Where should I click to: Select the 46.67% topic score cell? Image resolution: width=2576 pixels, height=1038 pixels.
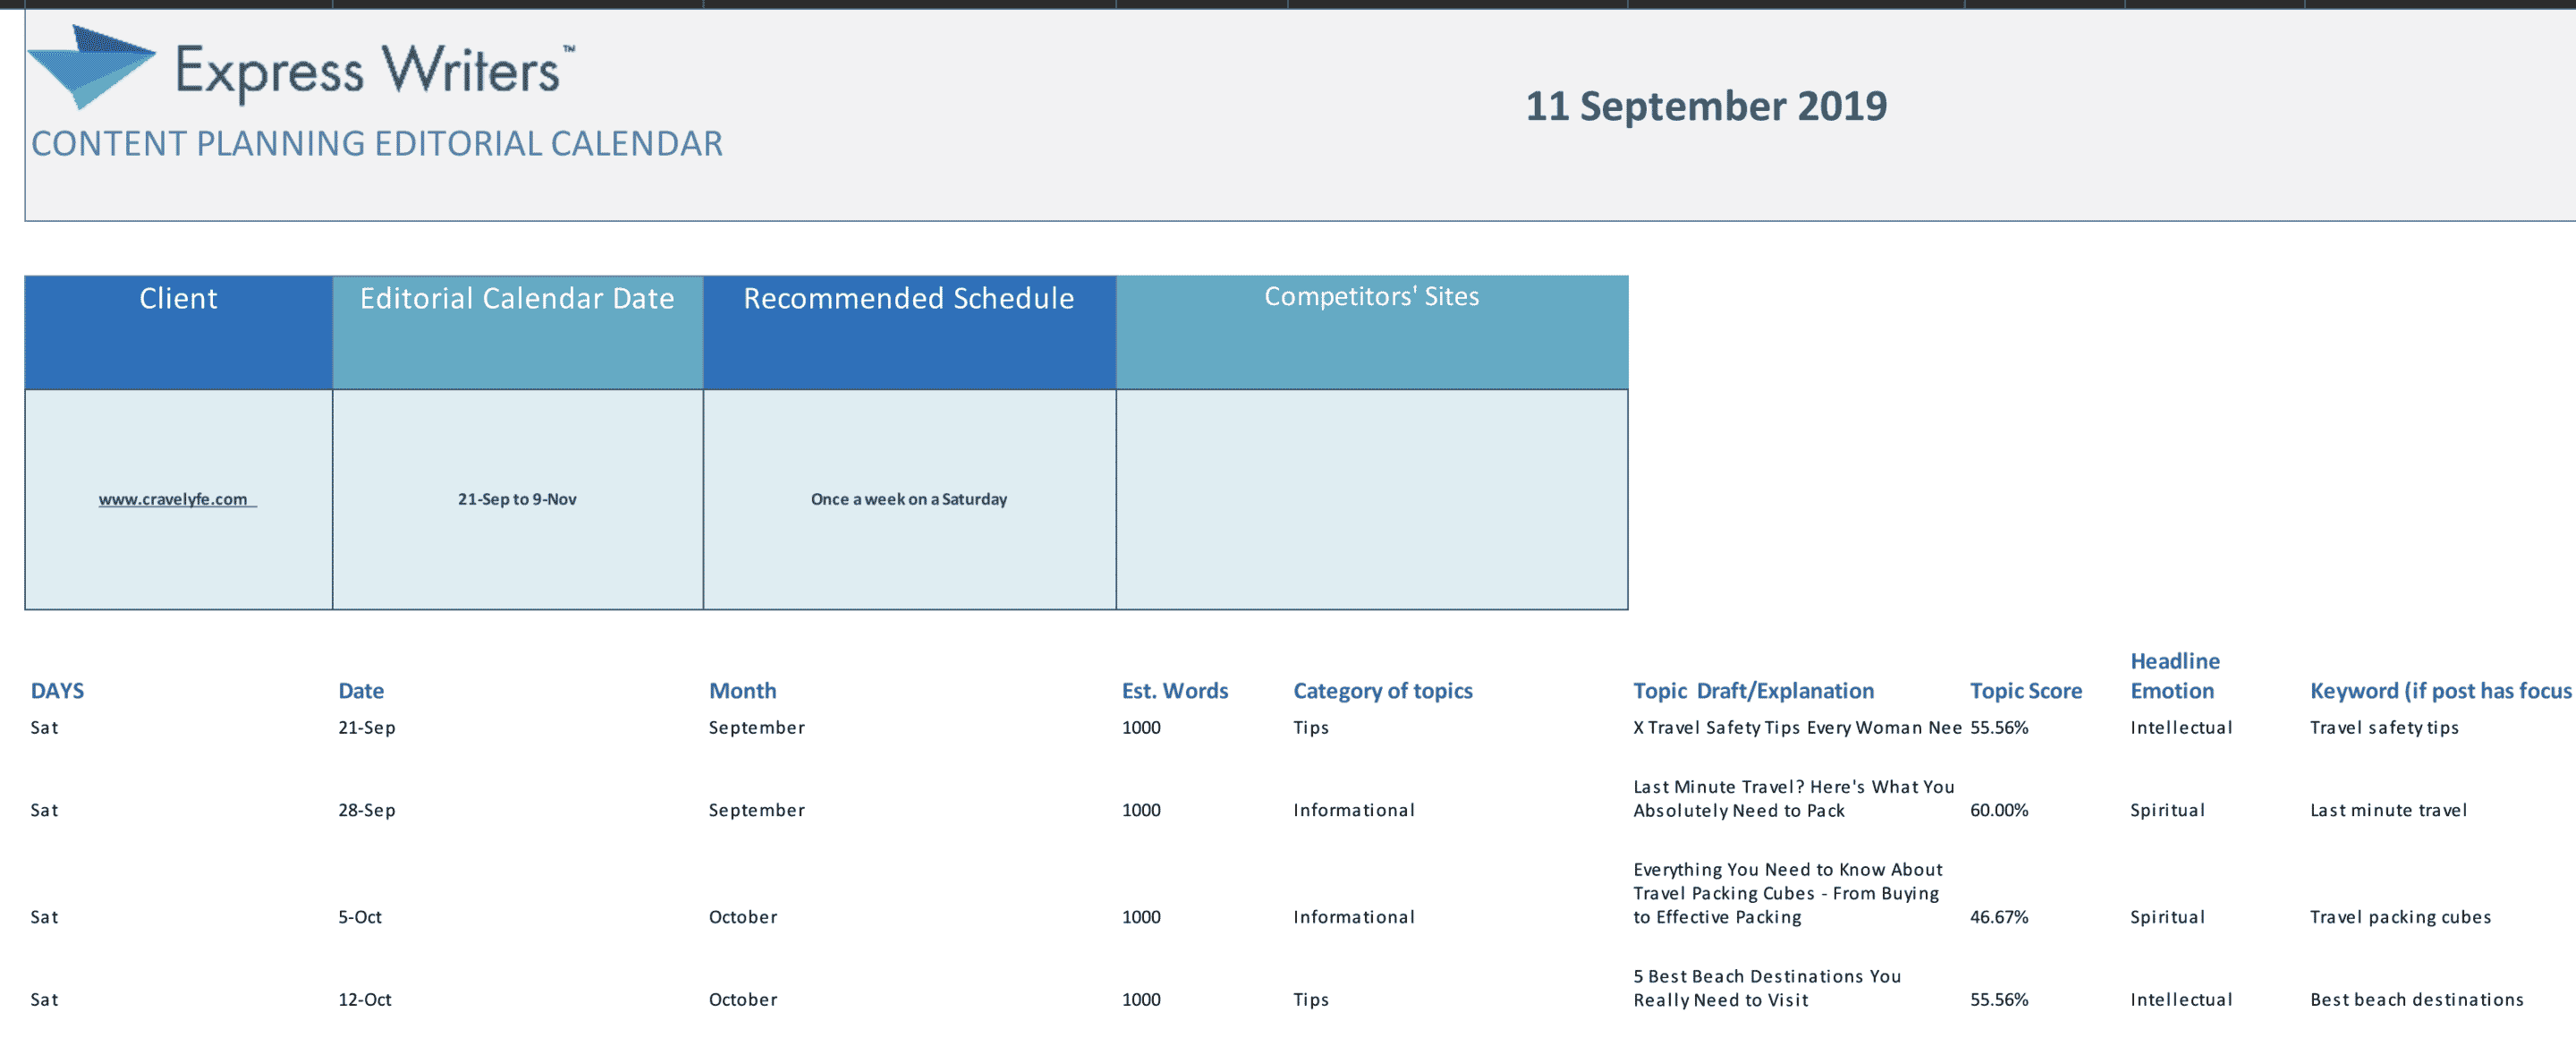pyautogui.click(x=1999, y=917)
